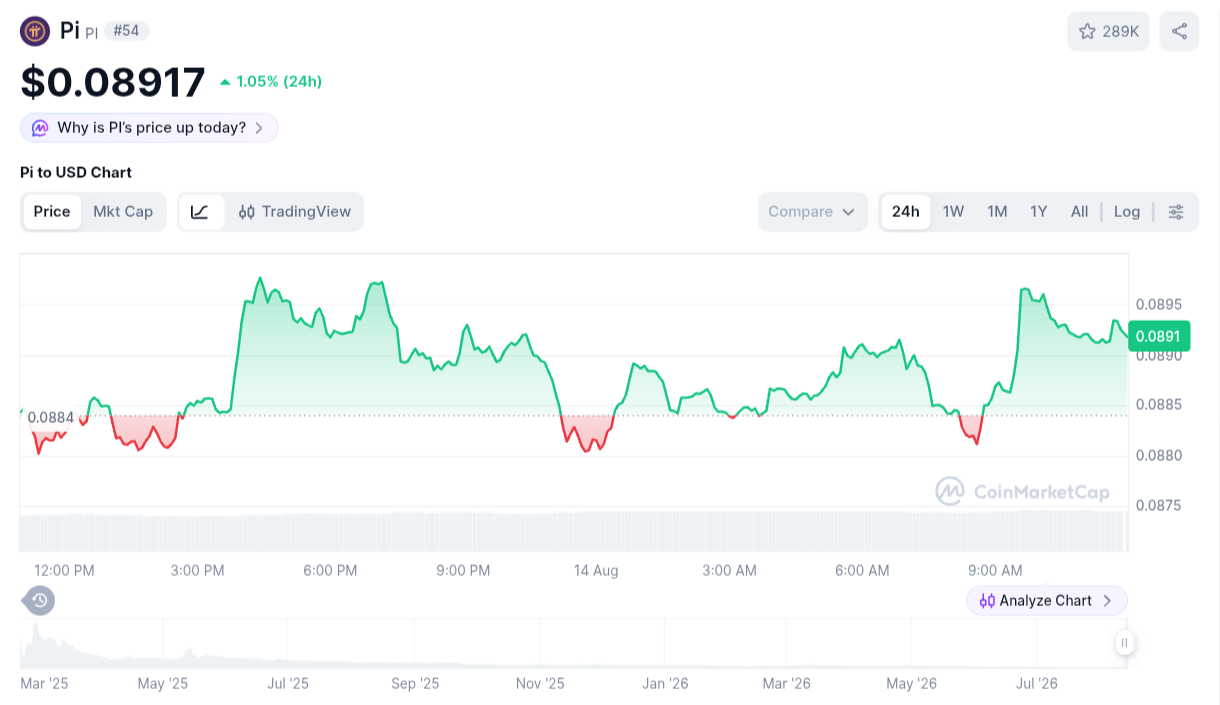Click the range slider pause handle

(1125, 643)
